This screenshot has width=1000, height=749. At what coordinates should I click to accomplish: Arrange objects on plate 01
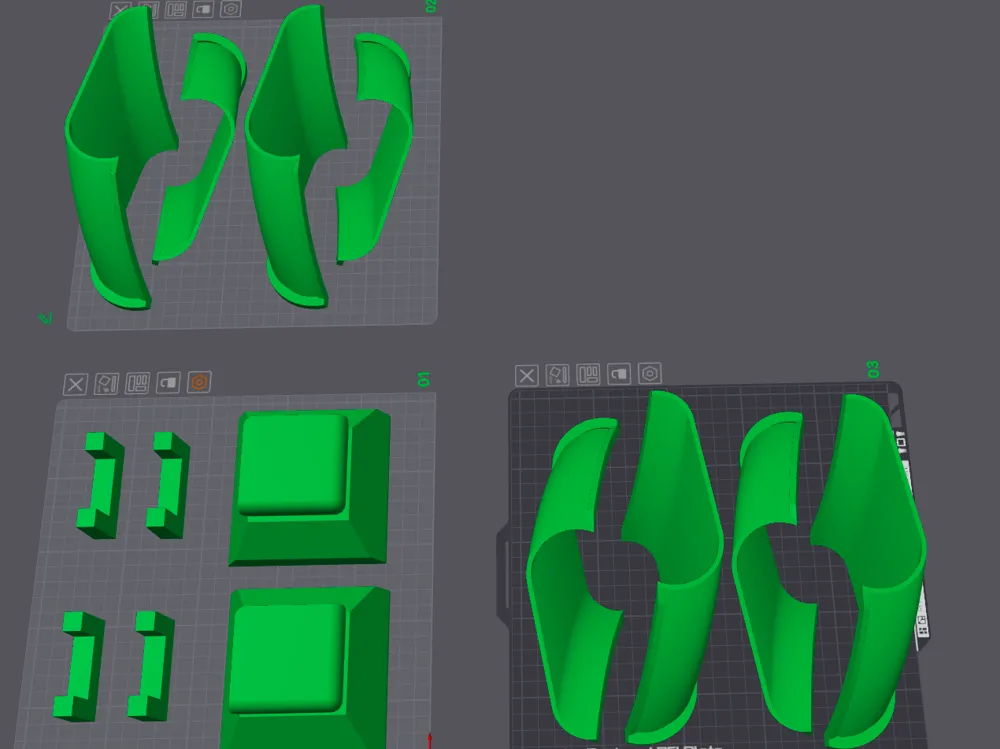click(137, 383)
